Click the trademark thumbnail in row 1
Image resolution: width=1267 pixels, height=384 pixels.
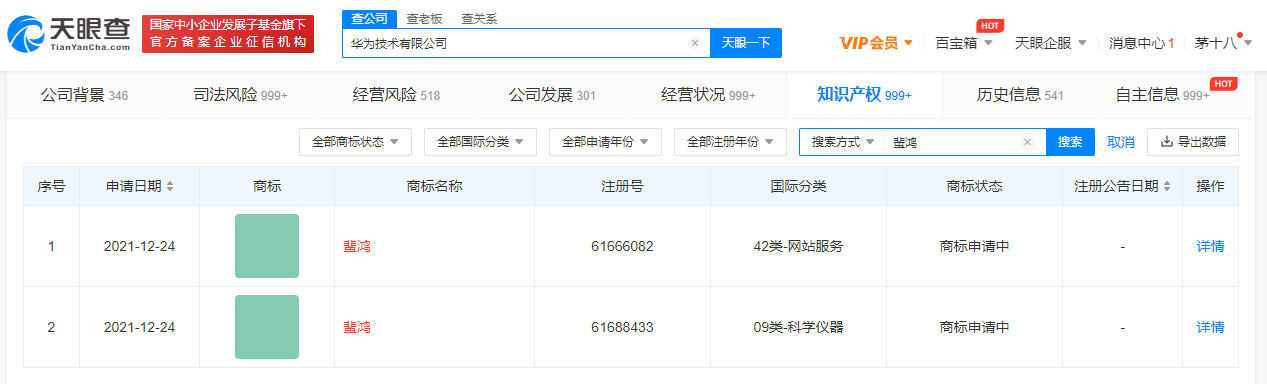click(x=267, y=246)
